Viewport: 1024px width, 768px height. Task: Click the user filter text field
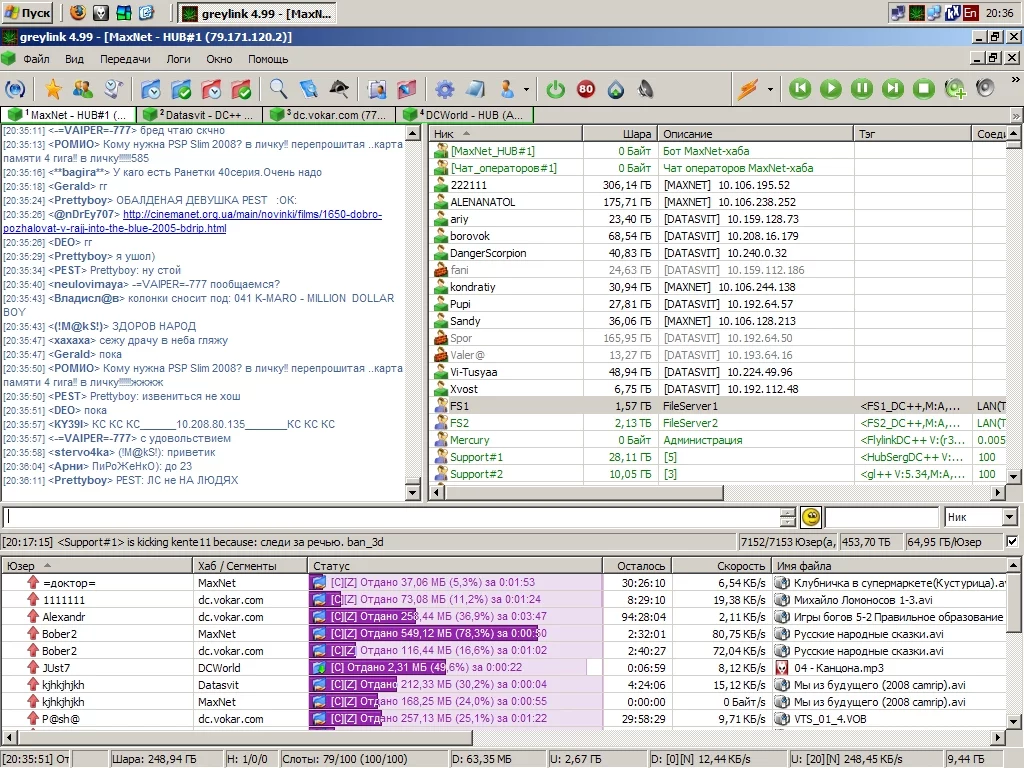(x=882, y=517)
